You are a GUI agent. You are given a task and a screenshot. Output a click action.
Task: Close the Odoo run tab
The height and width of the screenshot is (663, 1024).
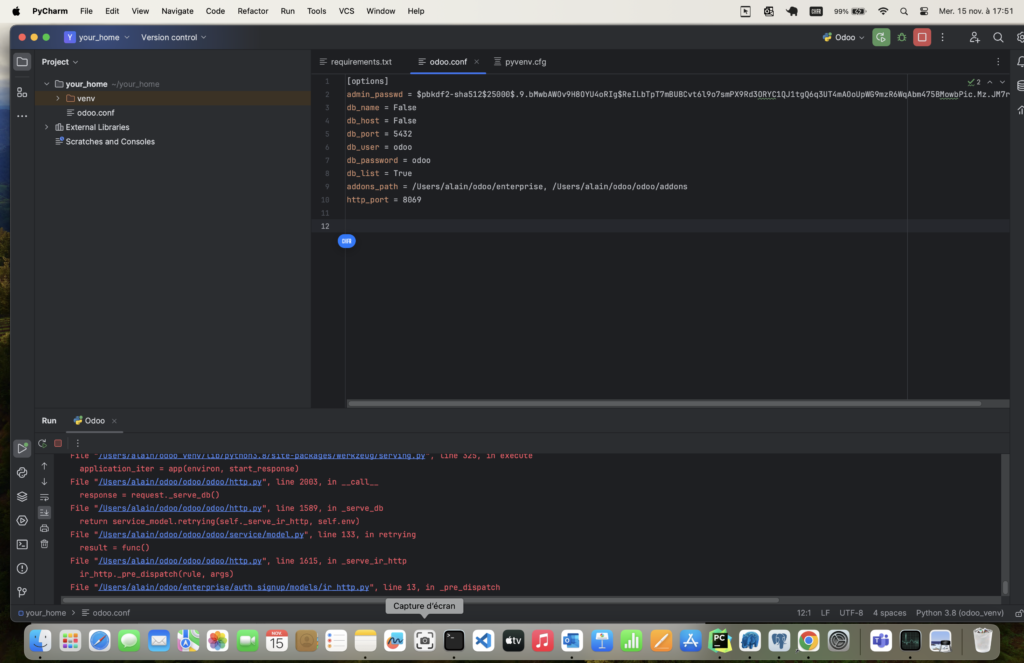tap(114, 421)
